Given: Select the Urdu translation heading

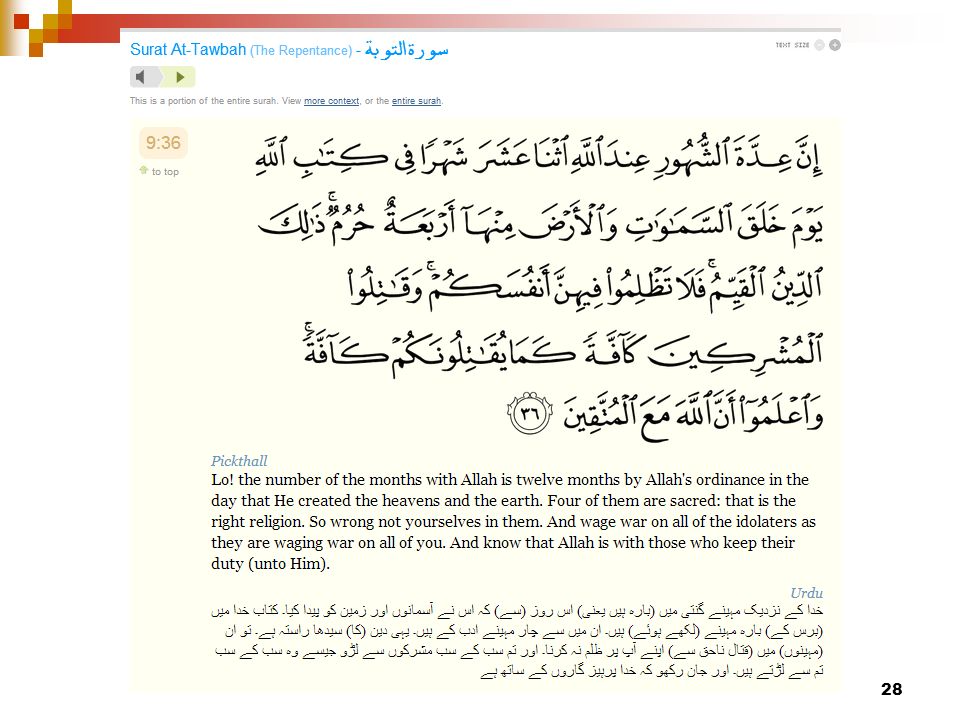Looking at the screenshot, I should pyautogui.click(x=806, y=593).
